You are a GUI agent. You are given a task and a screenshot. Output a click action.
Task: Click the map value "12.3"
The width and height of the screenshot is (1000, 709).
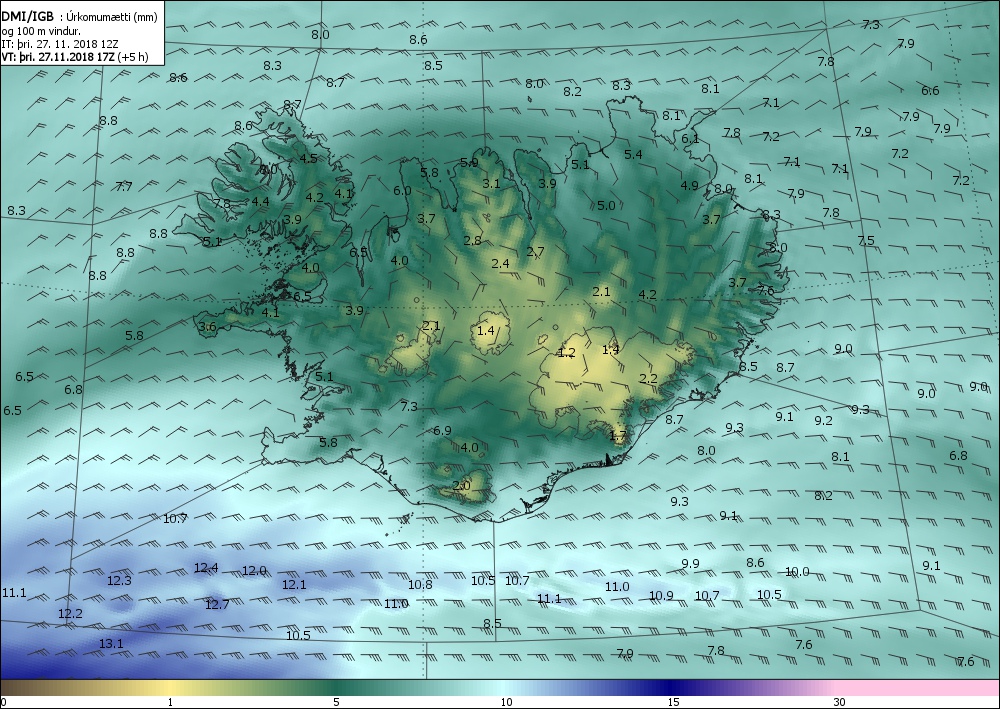click(119, 581)
